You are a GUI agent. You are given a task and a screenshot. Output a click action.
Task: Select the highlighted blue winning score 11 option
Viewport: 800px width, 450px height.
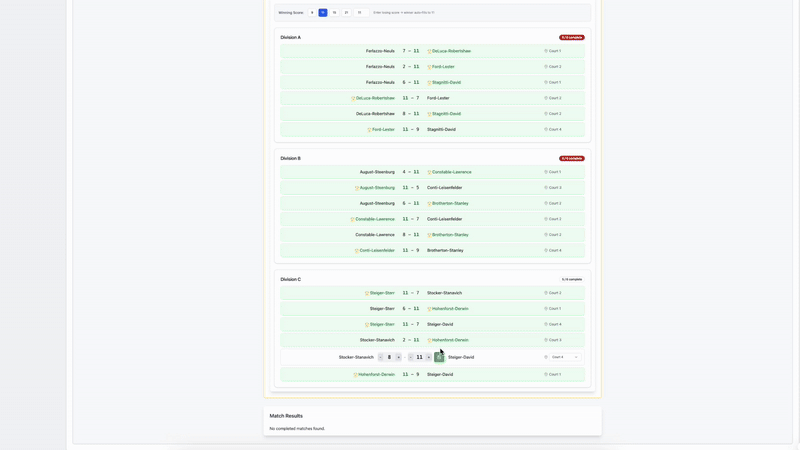pos(322,13)
